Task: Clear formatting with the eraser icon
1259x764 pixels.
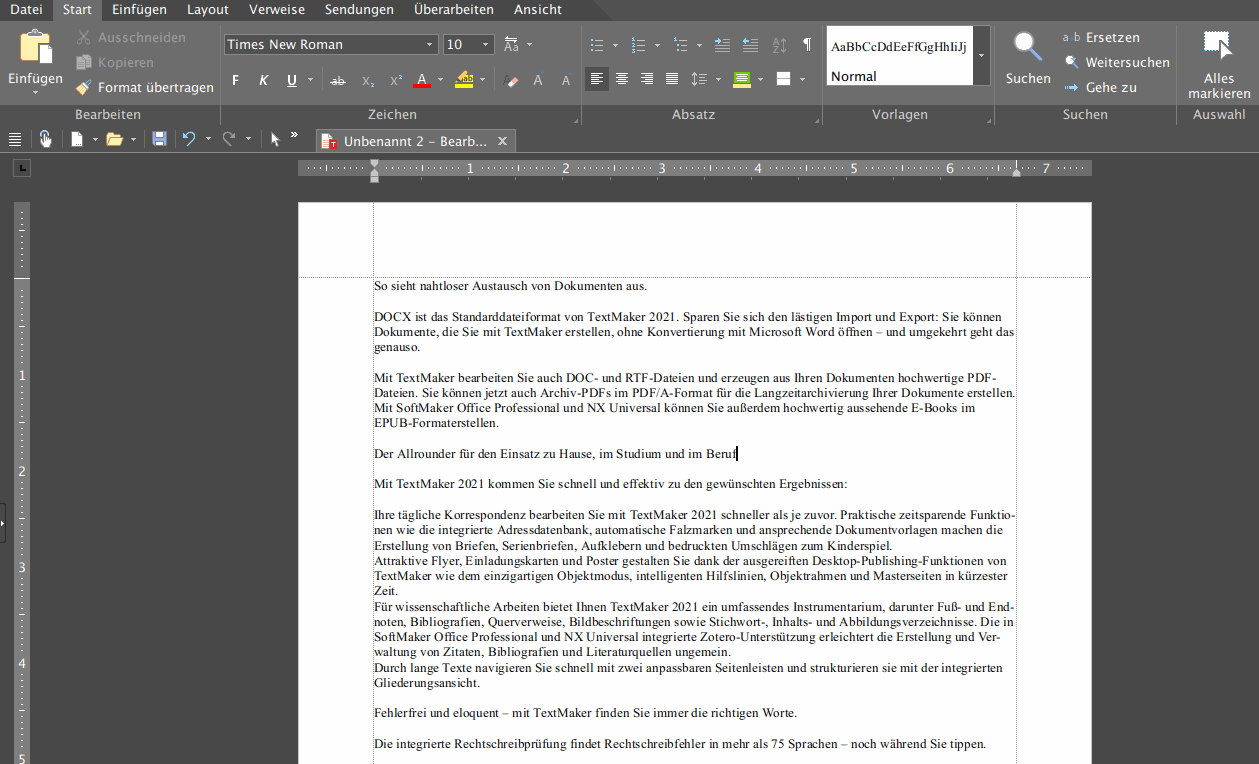Action: [512, 80]
